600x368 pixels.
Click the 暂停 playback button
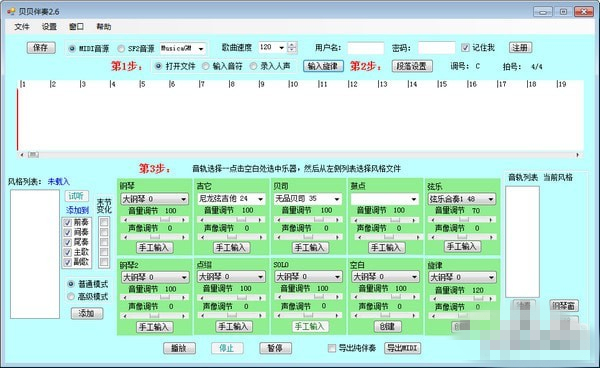tap(276, 348)
